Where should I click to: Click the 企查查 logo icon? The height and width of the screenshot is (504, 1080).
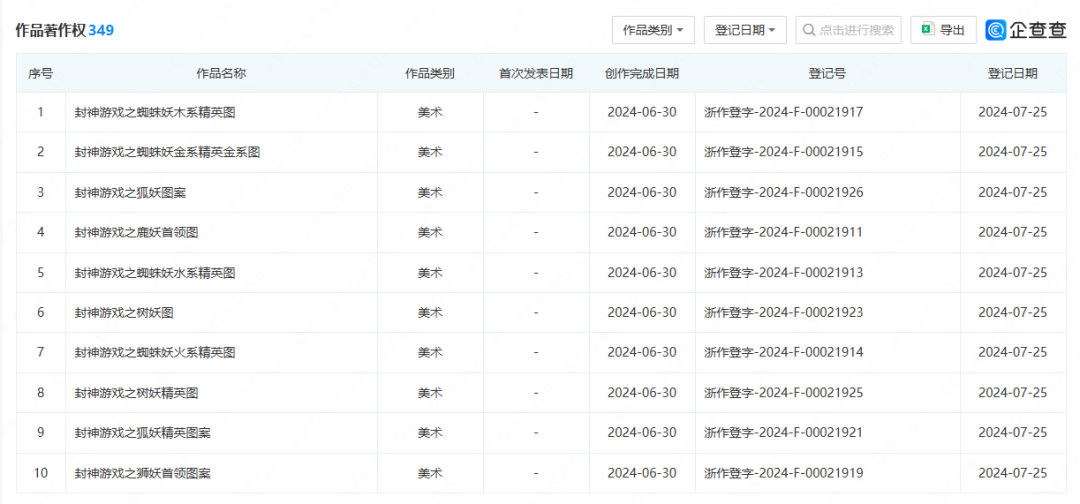(997, 30)
